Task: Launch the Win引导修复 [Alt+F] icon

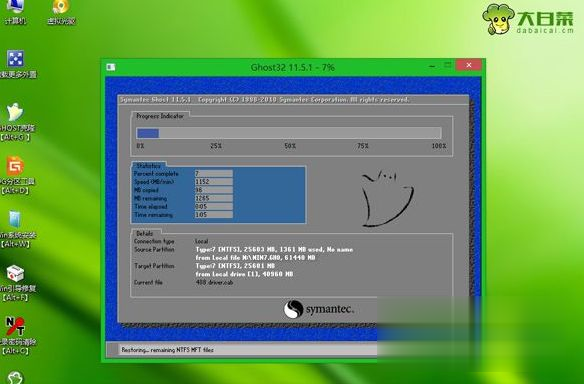Action: click(16, 282)
